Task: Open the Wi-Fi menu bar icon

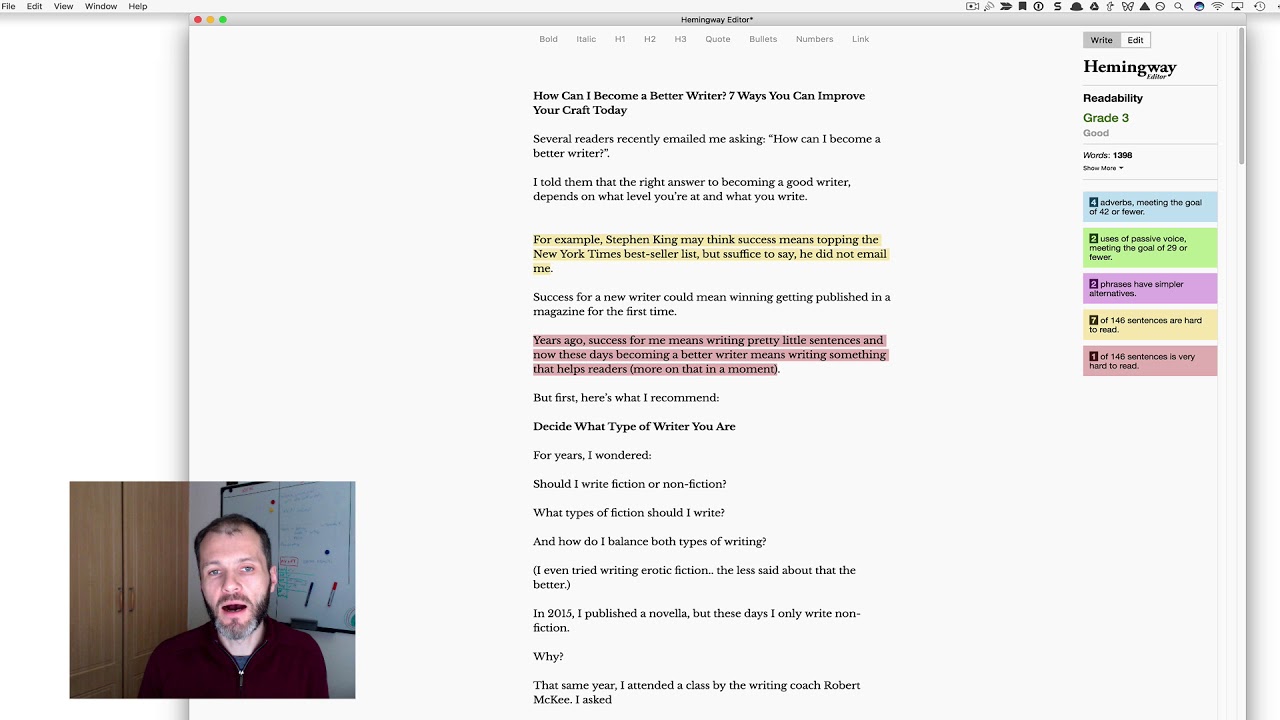Action: tap(1217, 6)
